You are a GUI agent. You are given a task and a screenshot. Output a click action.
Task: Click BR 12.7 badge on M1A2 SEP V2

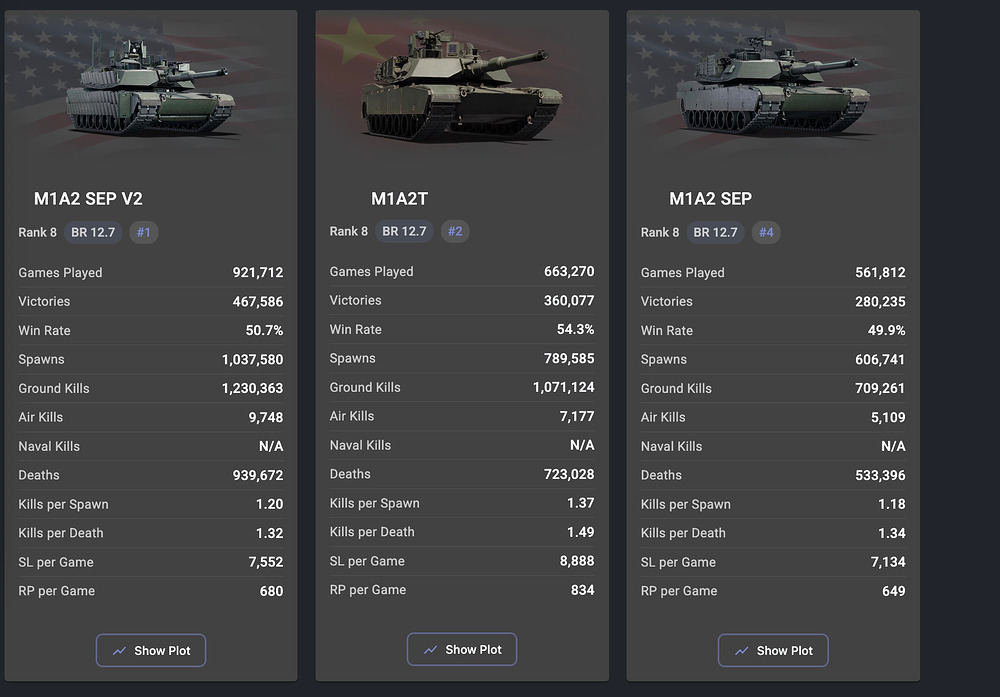(94, 233)
